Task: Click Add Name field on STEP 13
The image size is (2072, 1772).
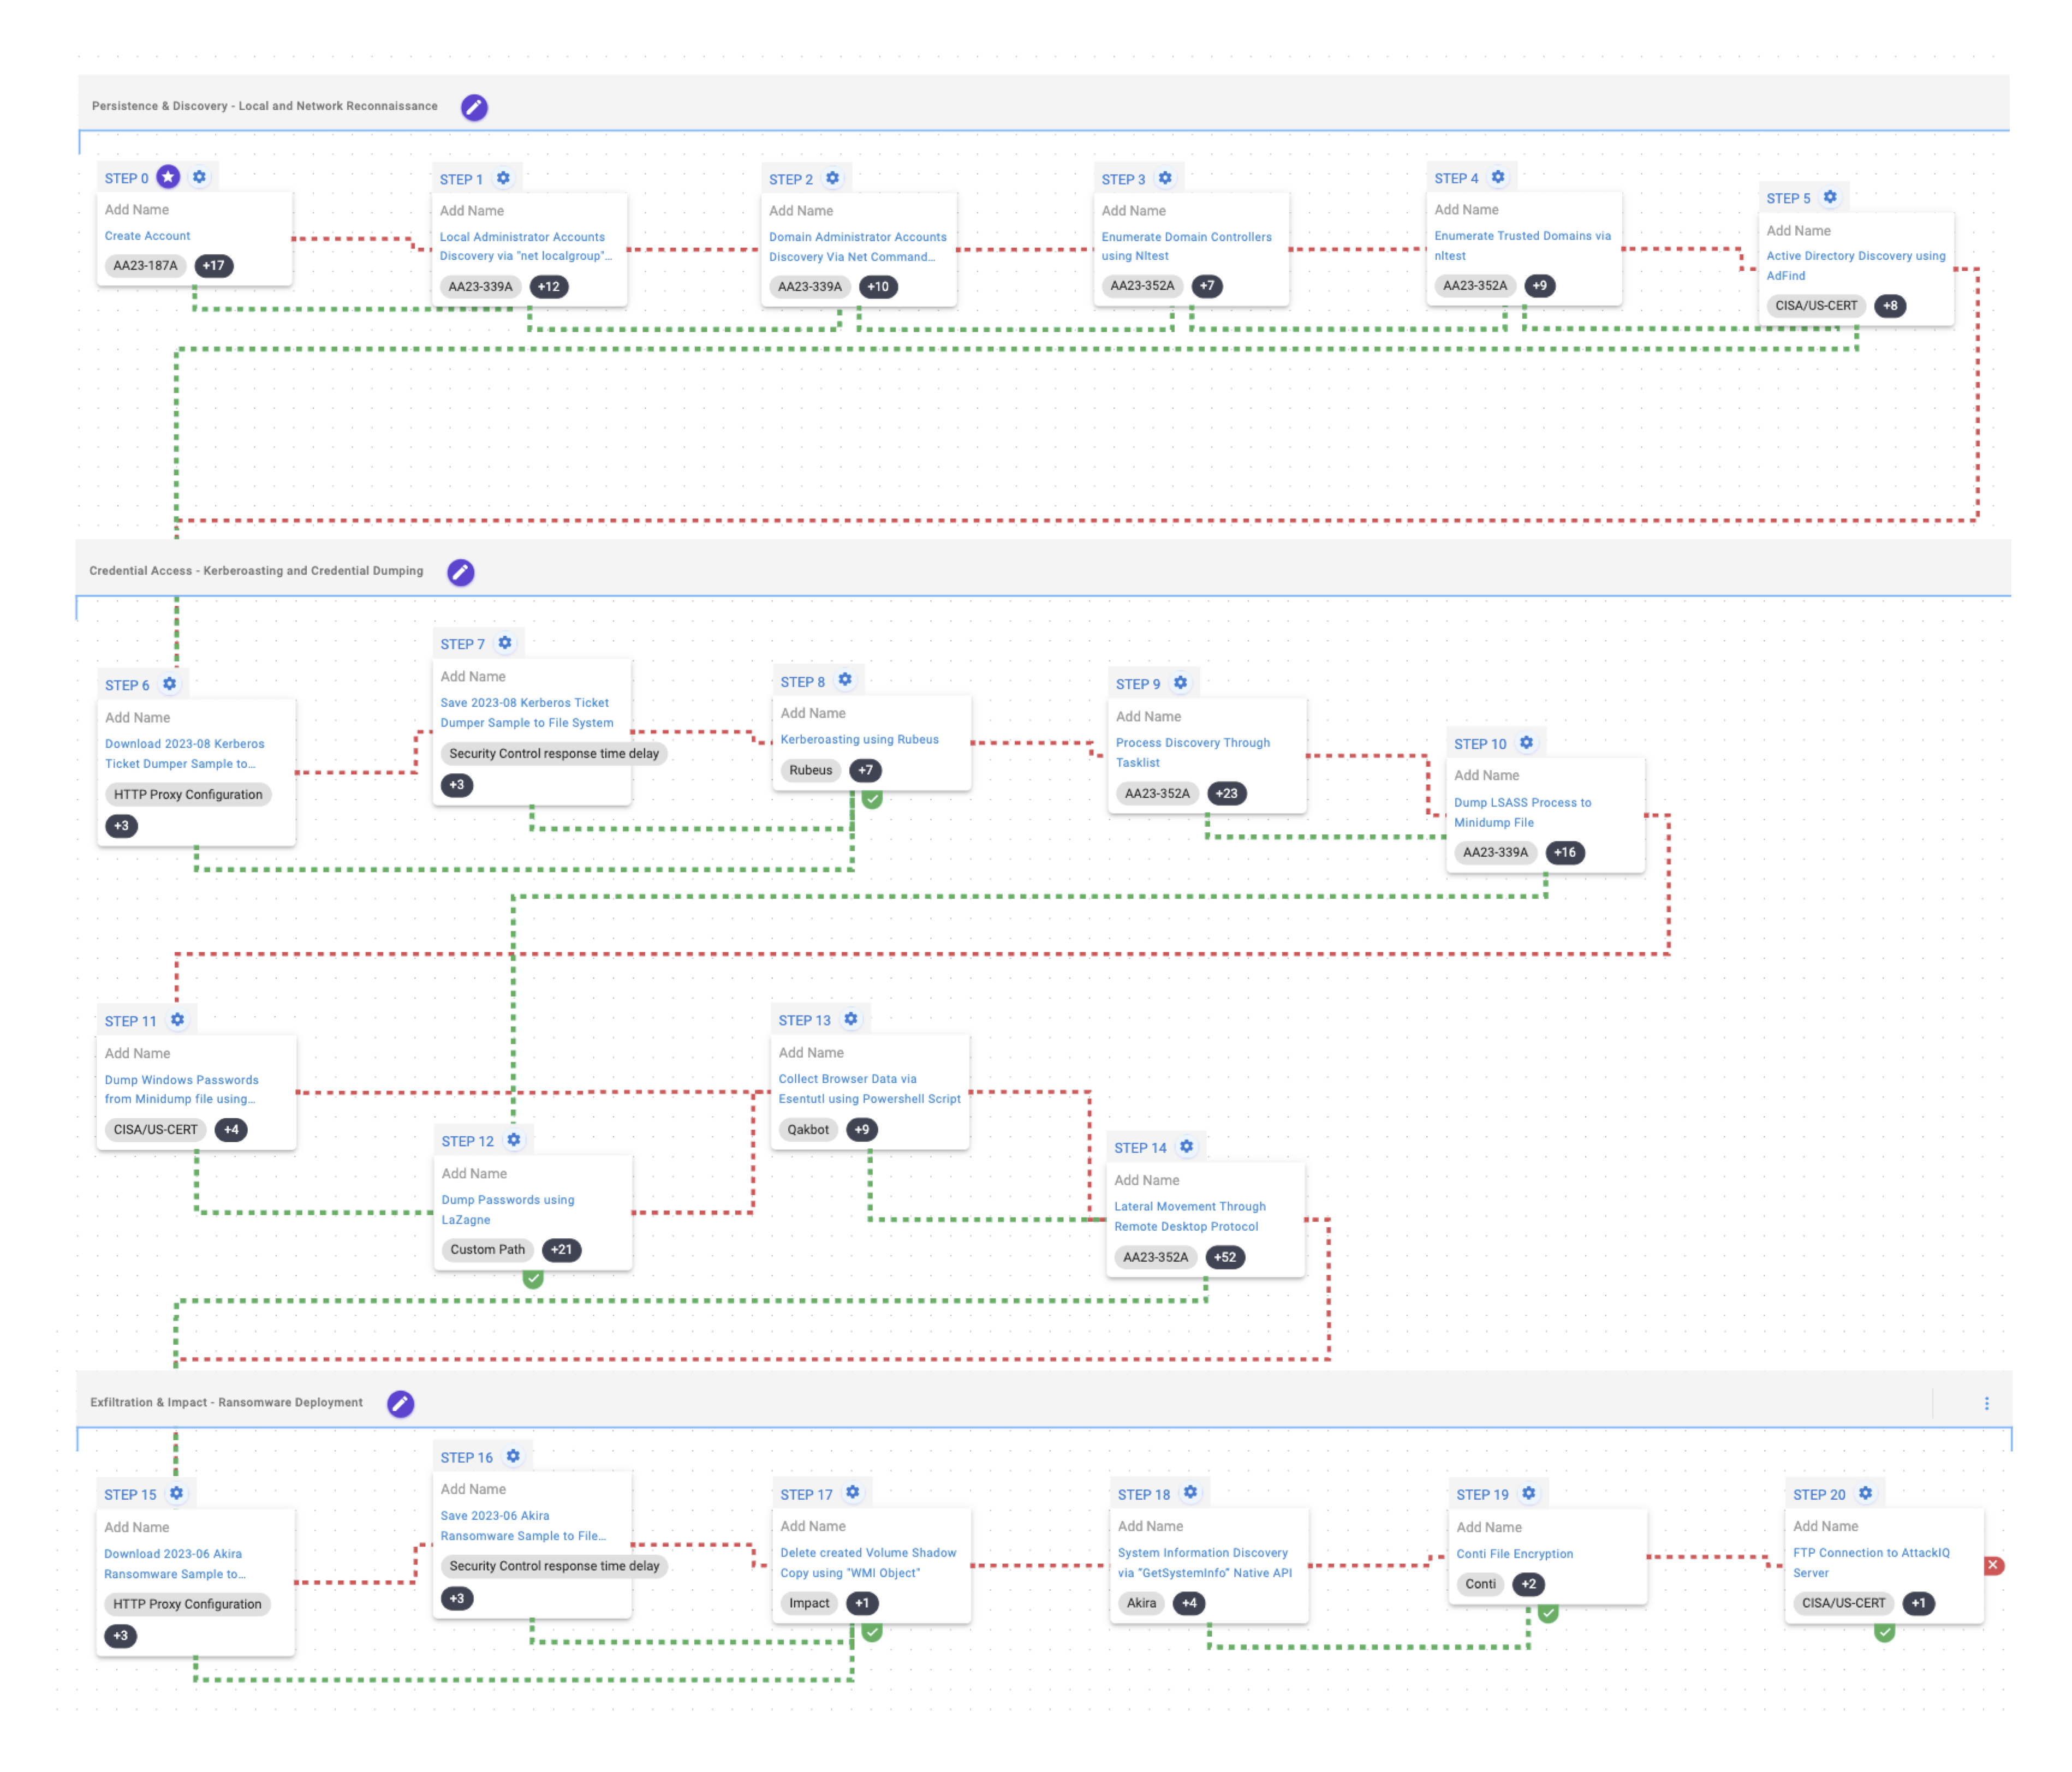Action: (x=811, y=1052)
